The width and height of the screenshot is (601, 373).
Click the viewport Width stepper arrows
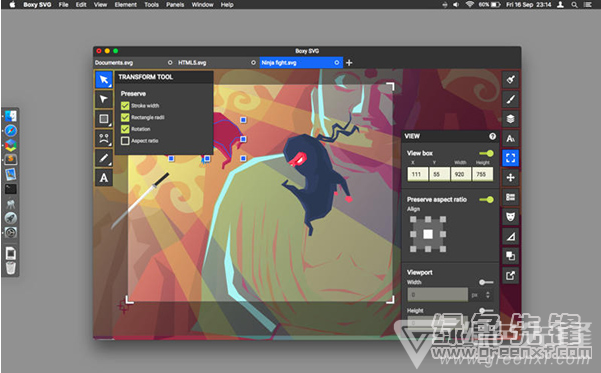click(488, 295)
